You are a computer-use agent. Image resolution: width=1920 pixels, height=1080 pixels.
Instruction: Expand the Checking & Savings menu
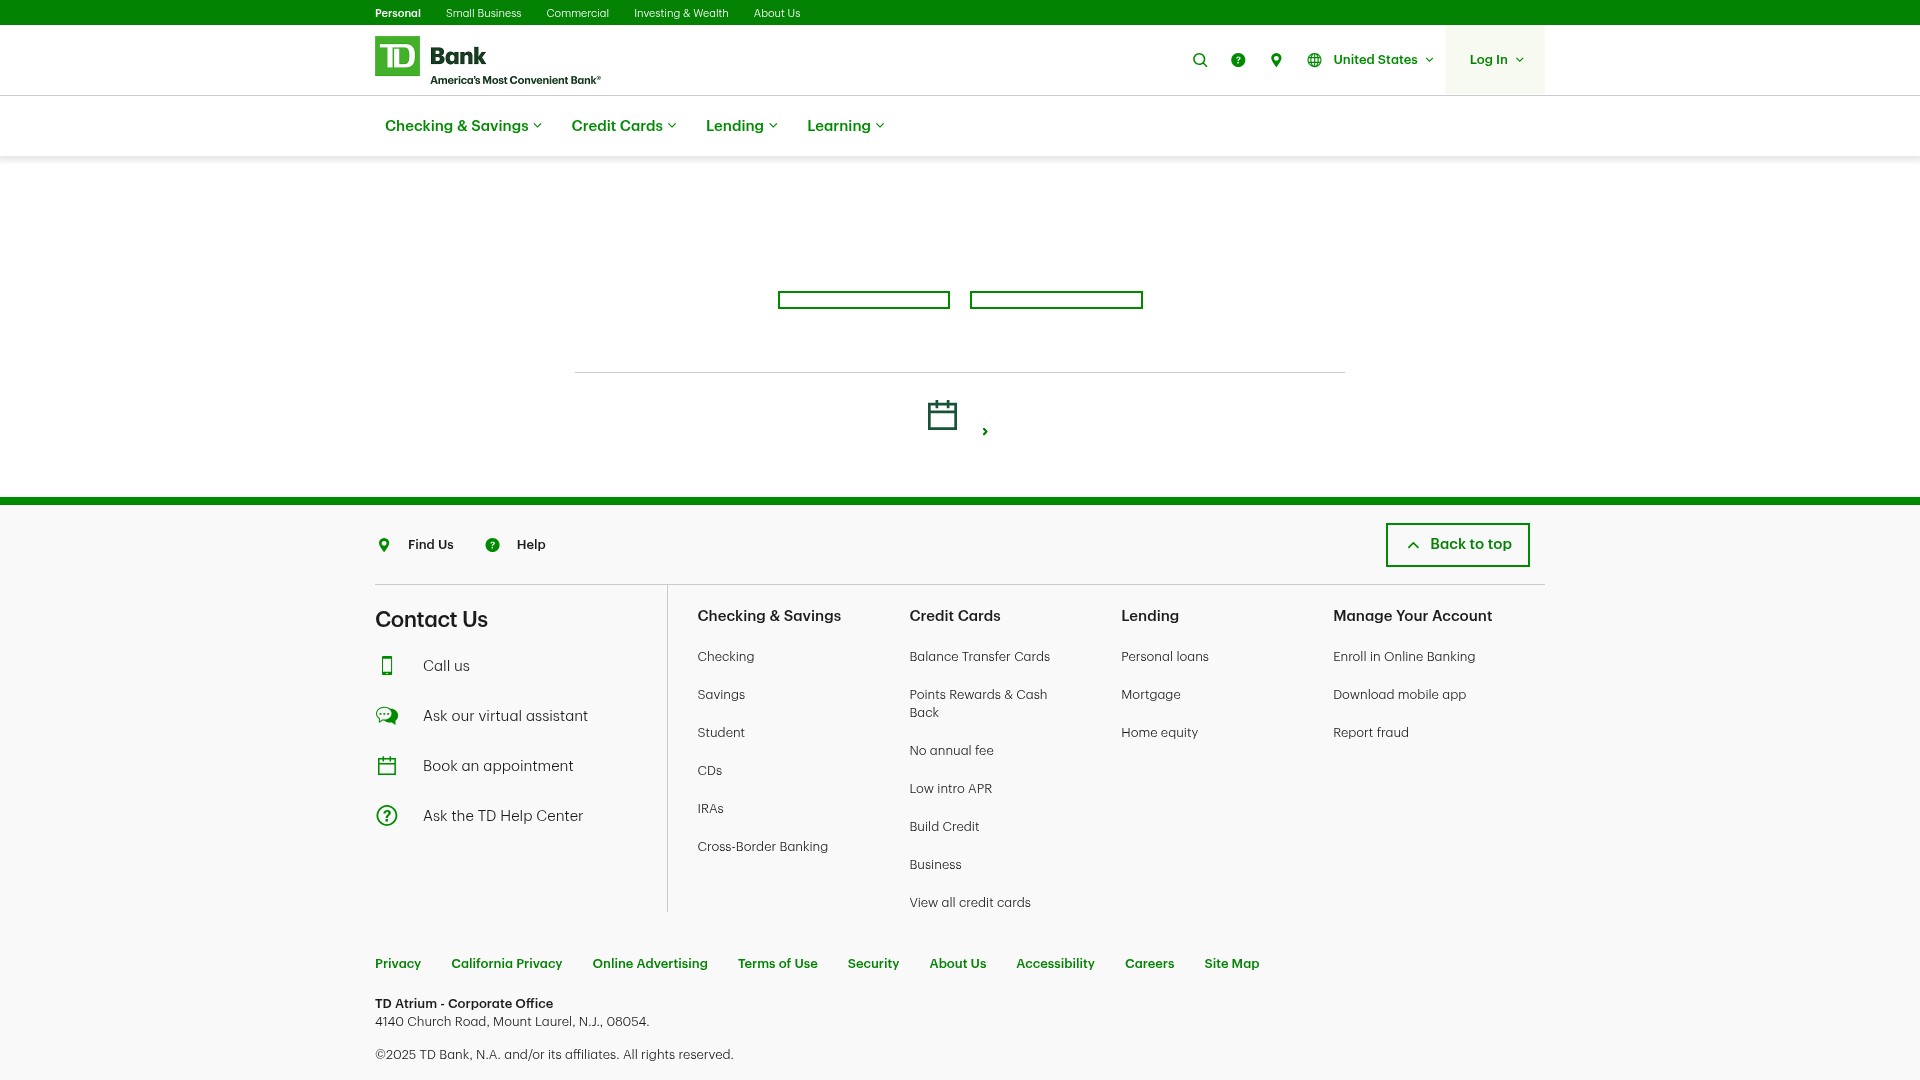tap(463, 126)
